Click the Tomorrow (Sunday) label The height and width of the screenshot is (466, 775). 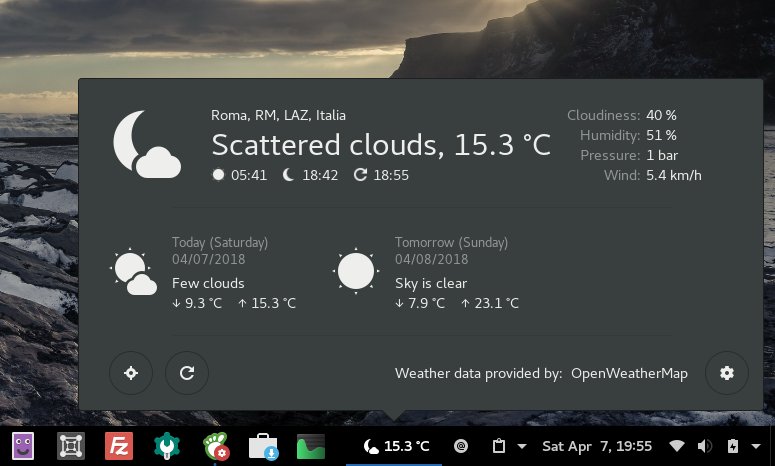tap(451, 243)
